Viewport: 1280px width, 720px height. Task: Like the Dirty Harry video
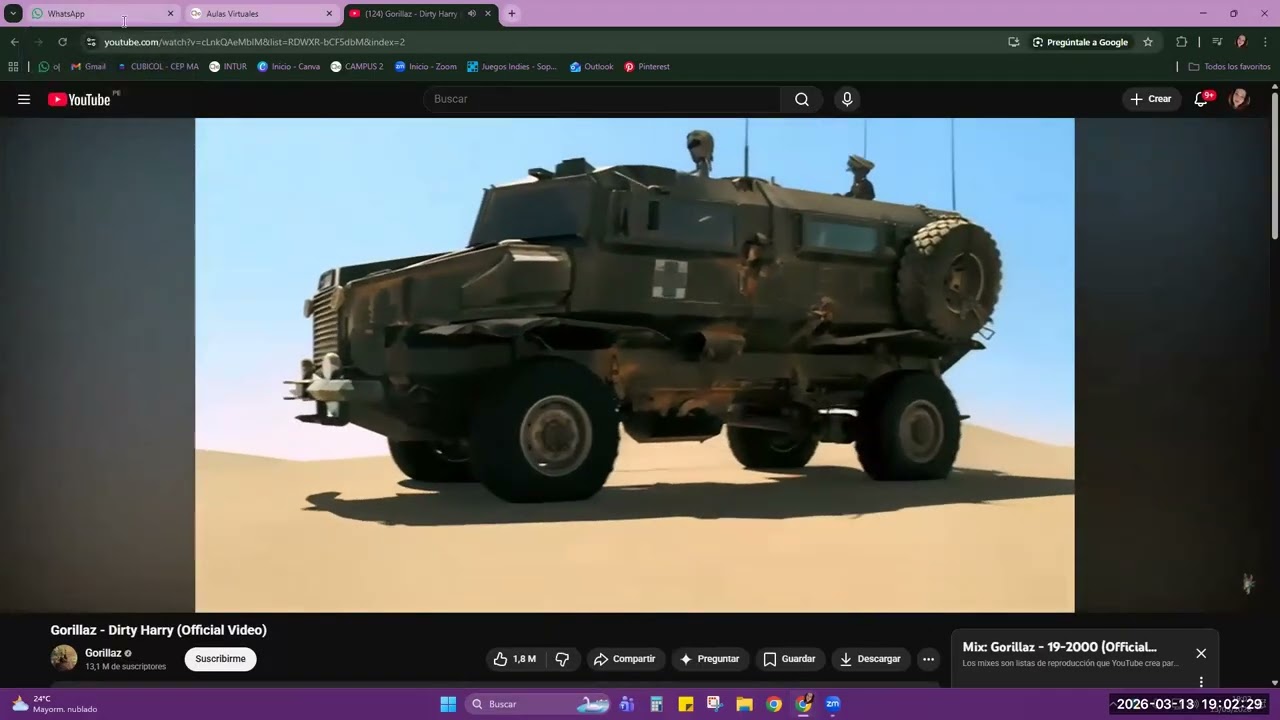pyautogui.click(x=514, y=659)
